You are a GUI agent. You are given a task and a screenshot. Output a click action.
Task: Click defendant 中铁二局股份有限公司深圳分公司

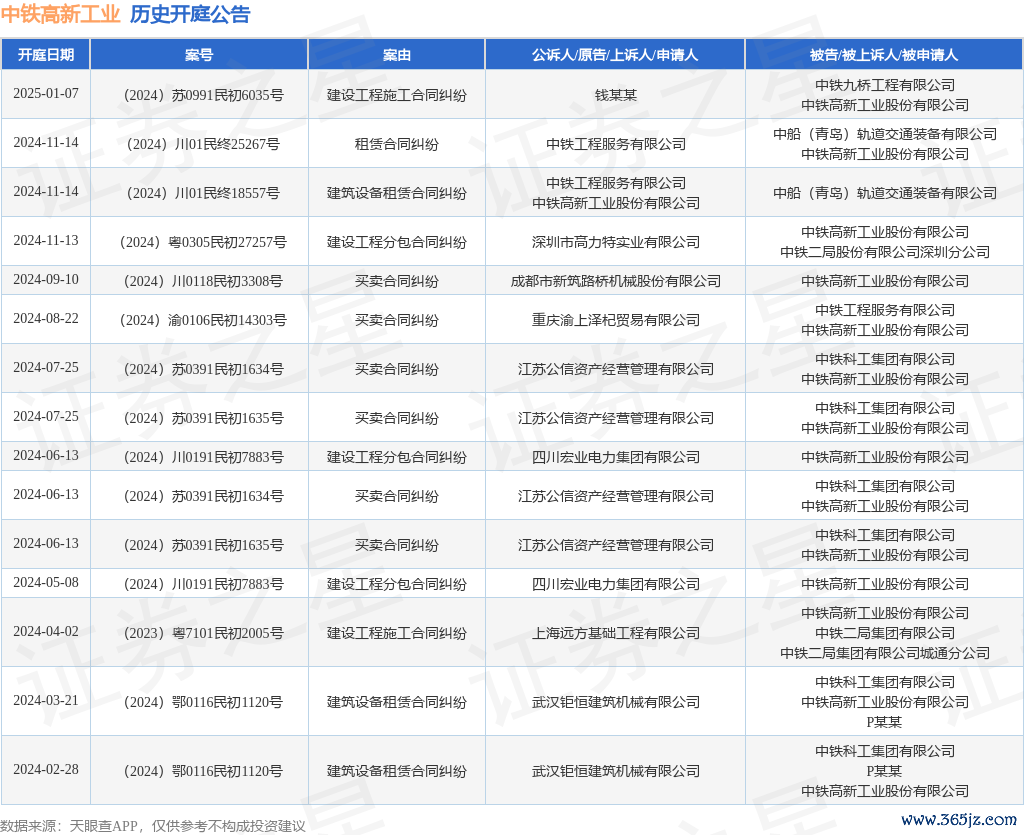coord(885,252)
